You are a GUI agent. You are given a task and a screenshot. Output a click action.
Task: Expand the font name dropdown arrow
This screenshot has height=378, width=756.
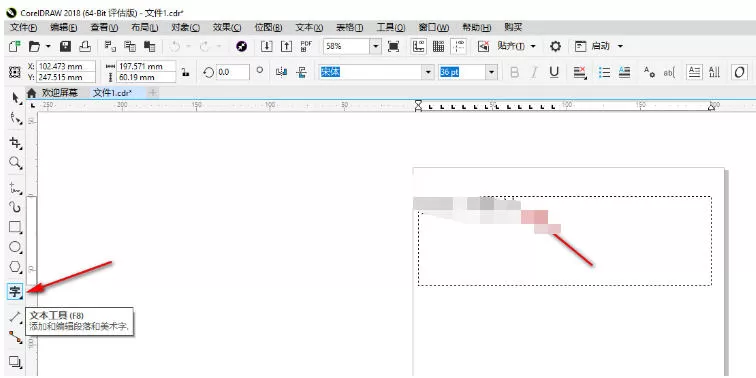tap(428, 72)
